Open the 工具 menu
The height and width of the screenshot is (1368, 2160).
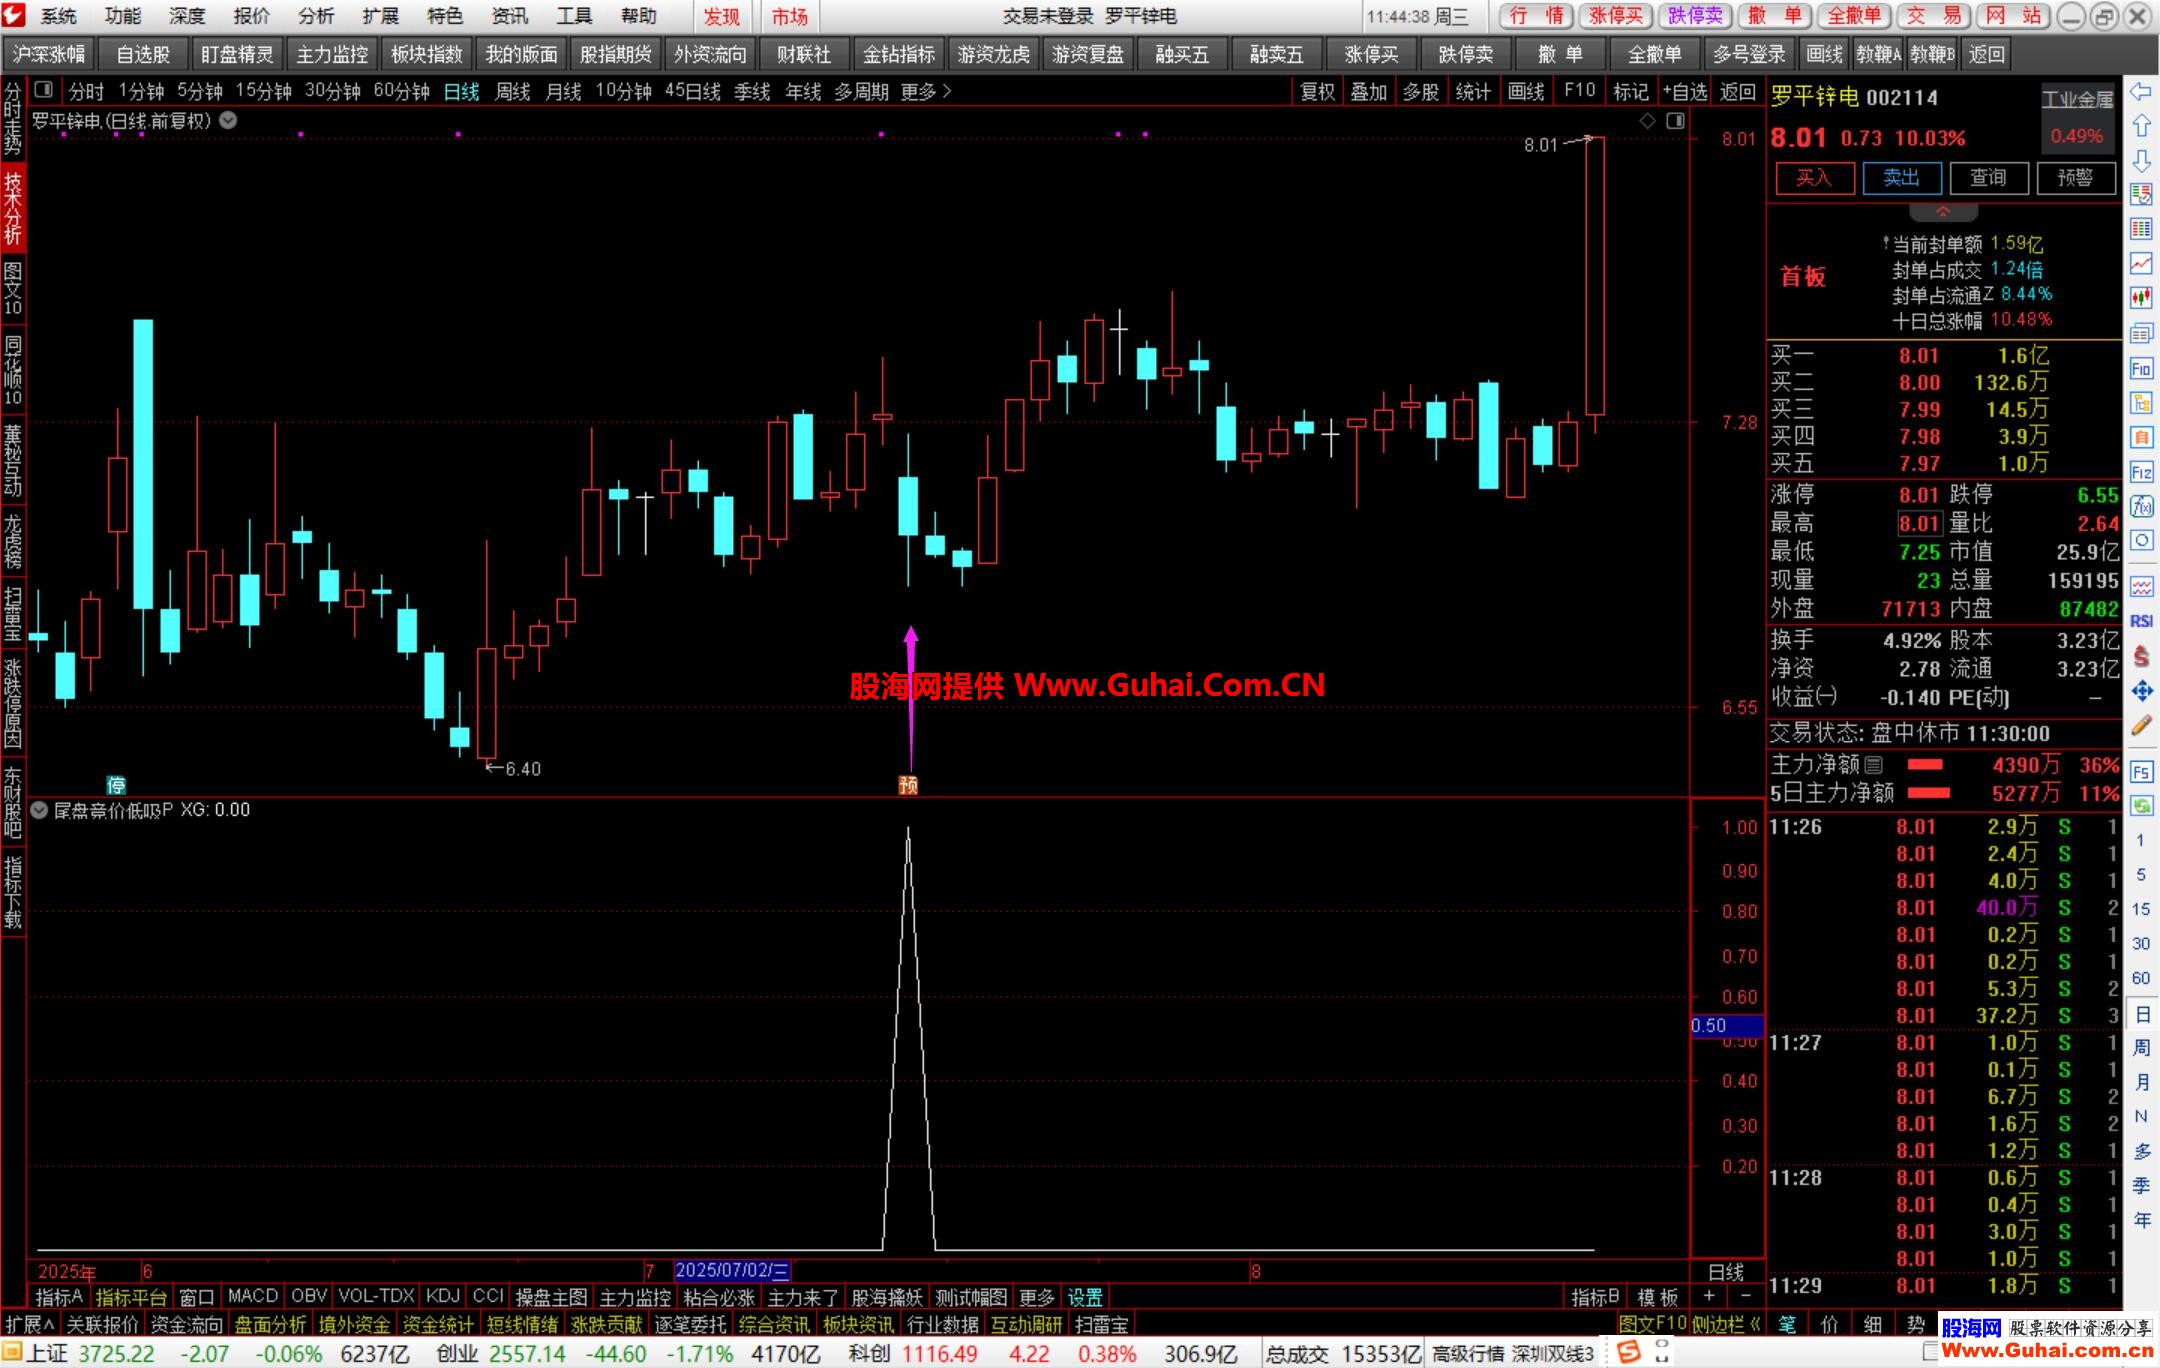[574, 16]
